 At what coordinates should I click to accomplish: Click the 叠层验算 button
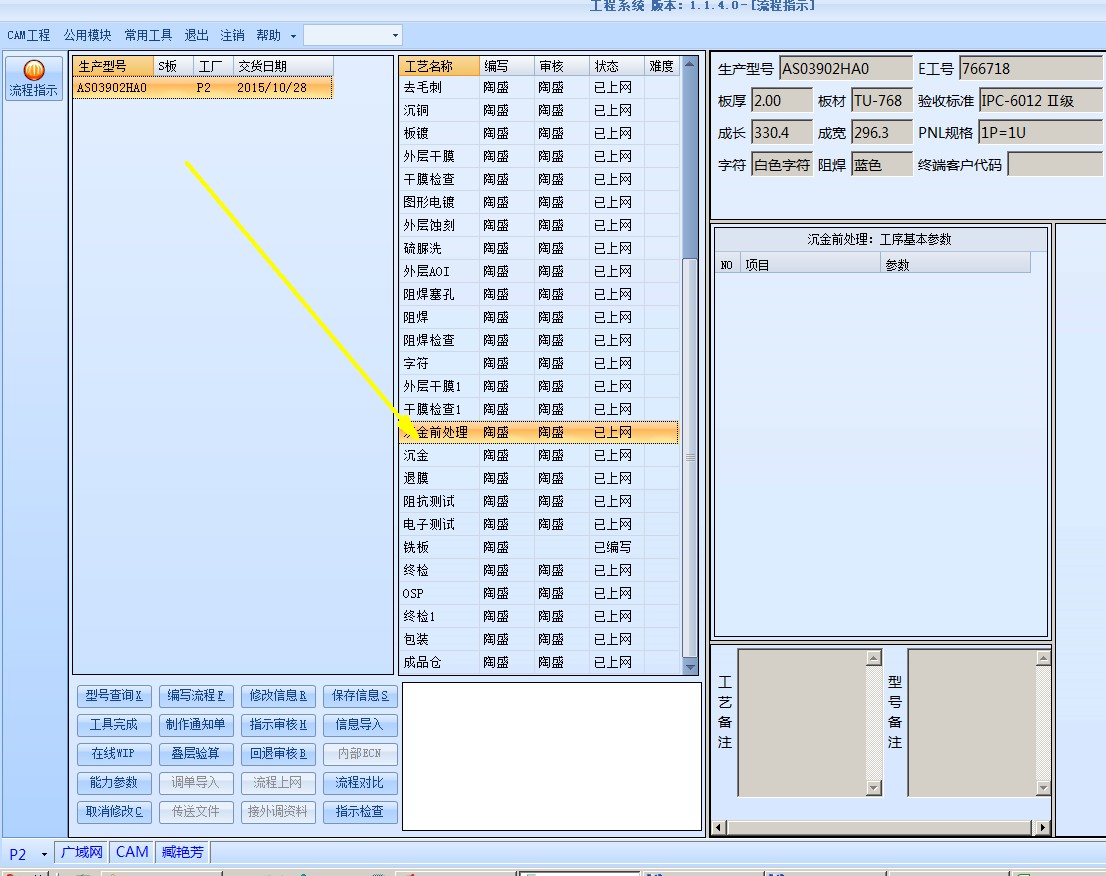coord(196,754)
